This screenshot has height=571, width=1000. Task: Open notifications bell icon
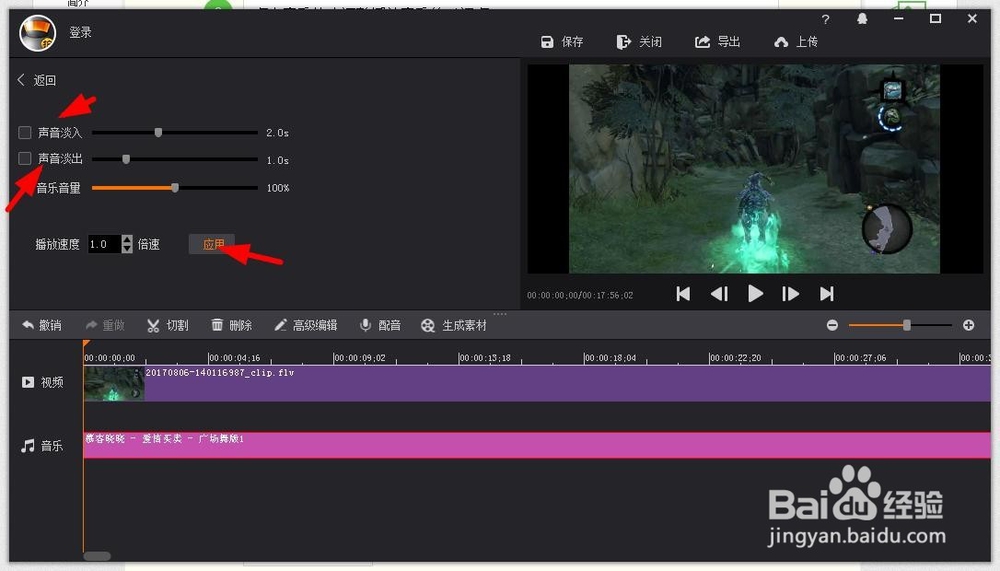[x=862, y=19]
